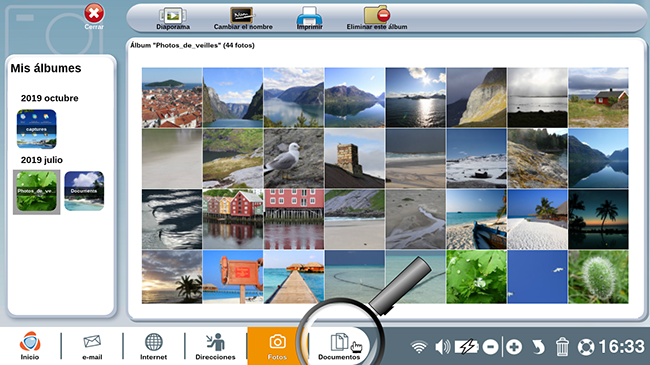Open the Documents album with beach cover
Image resolution: width=650 pixels, height=365 pixels.
pos(84,191)
